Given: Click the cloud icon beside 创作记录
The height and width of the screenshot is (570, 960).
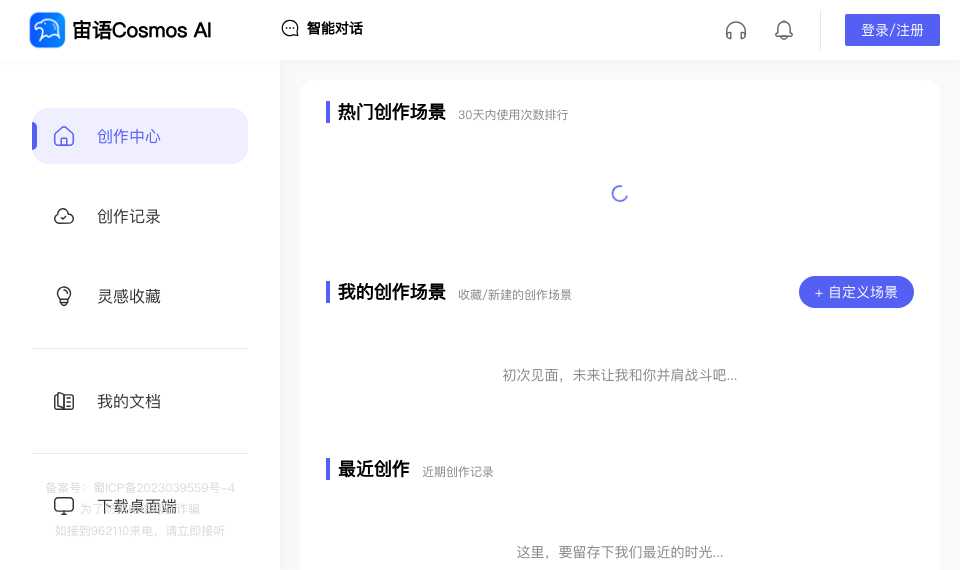Looking at the screenshot, I should click(64, 216).
